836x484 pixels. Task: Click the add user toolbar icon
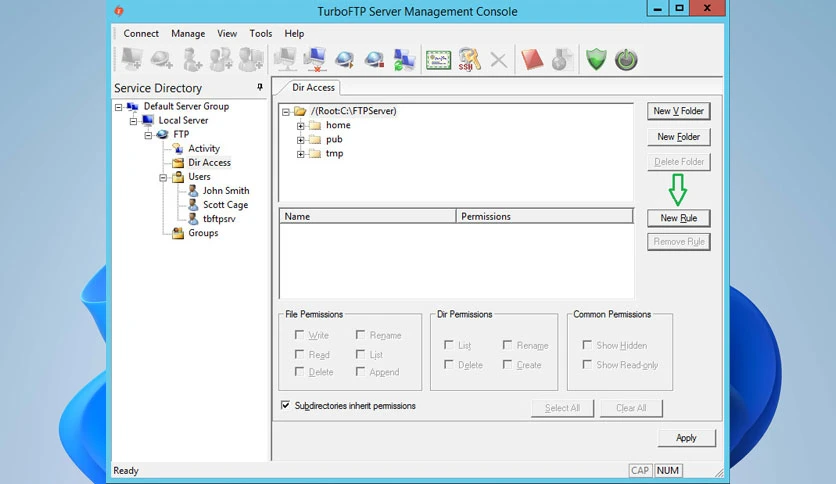coord(191,59)
